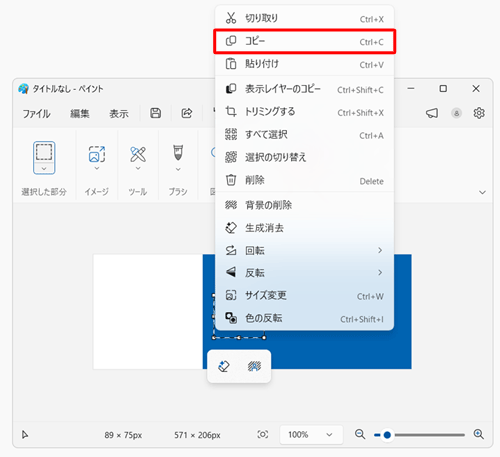
Task: Click the Paint app icon in title bar
Action: point(23,89)
